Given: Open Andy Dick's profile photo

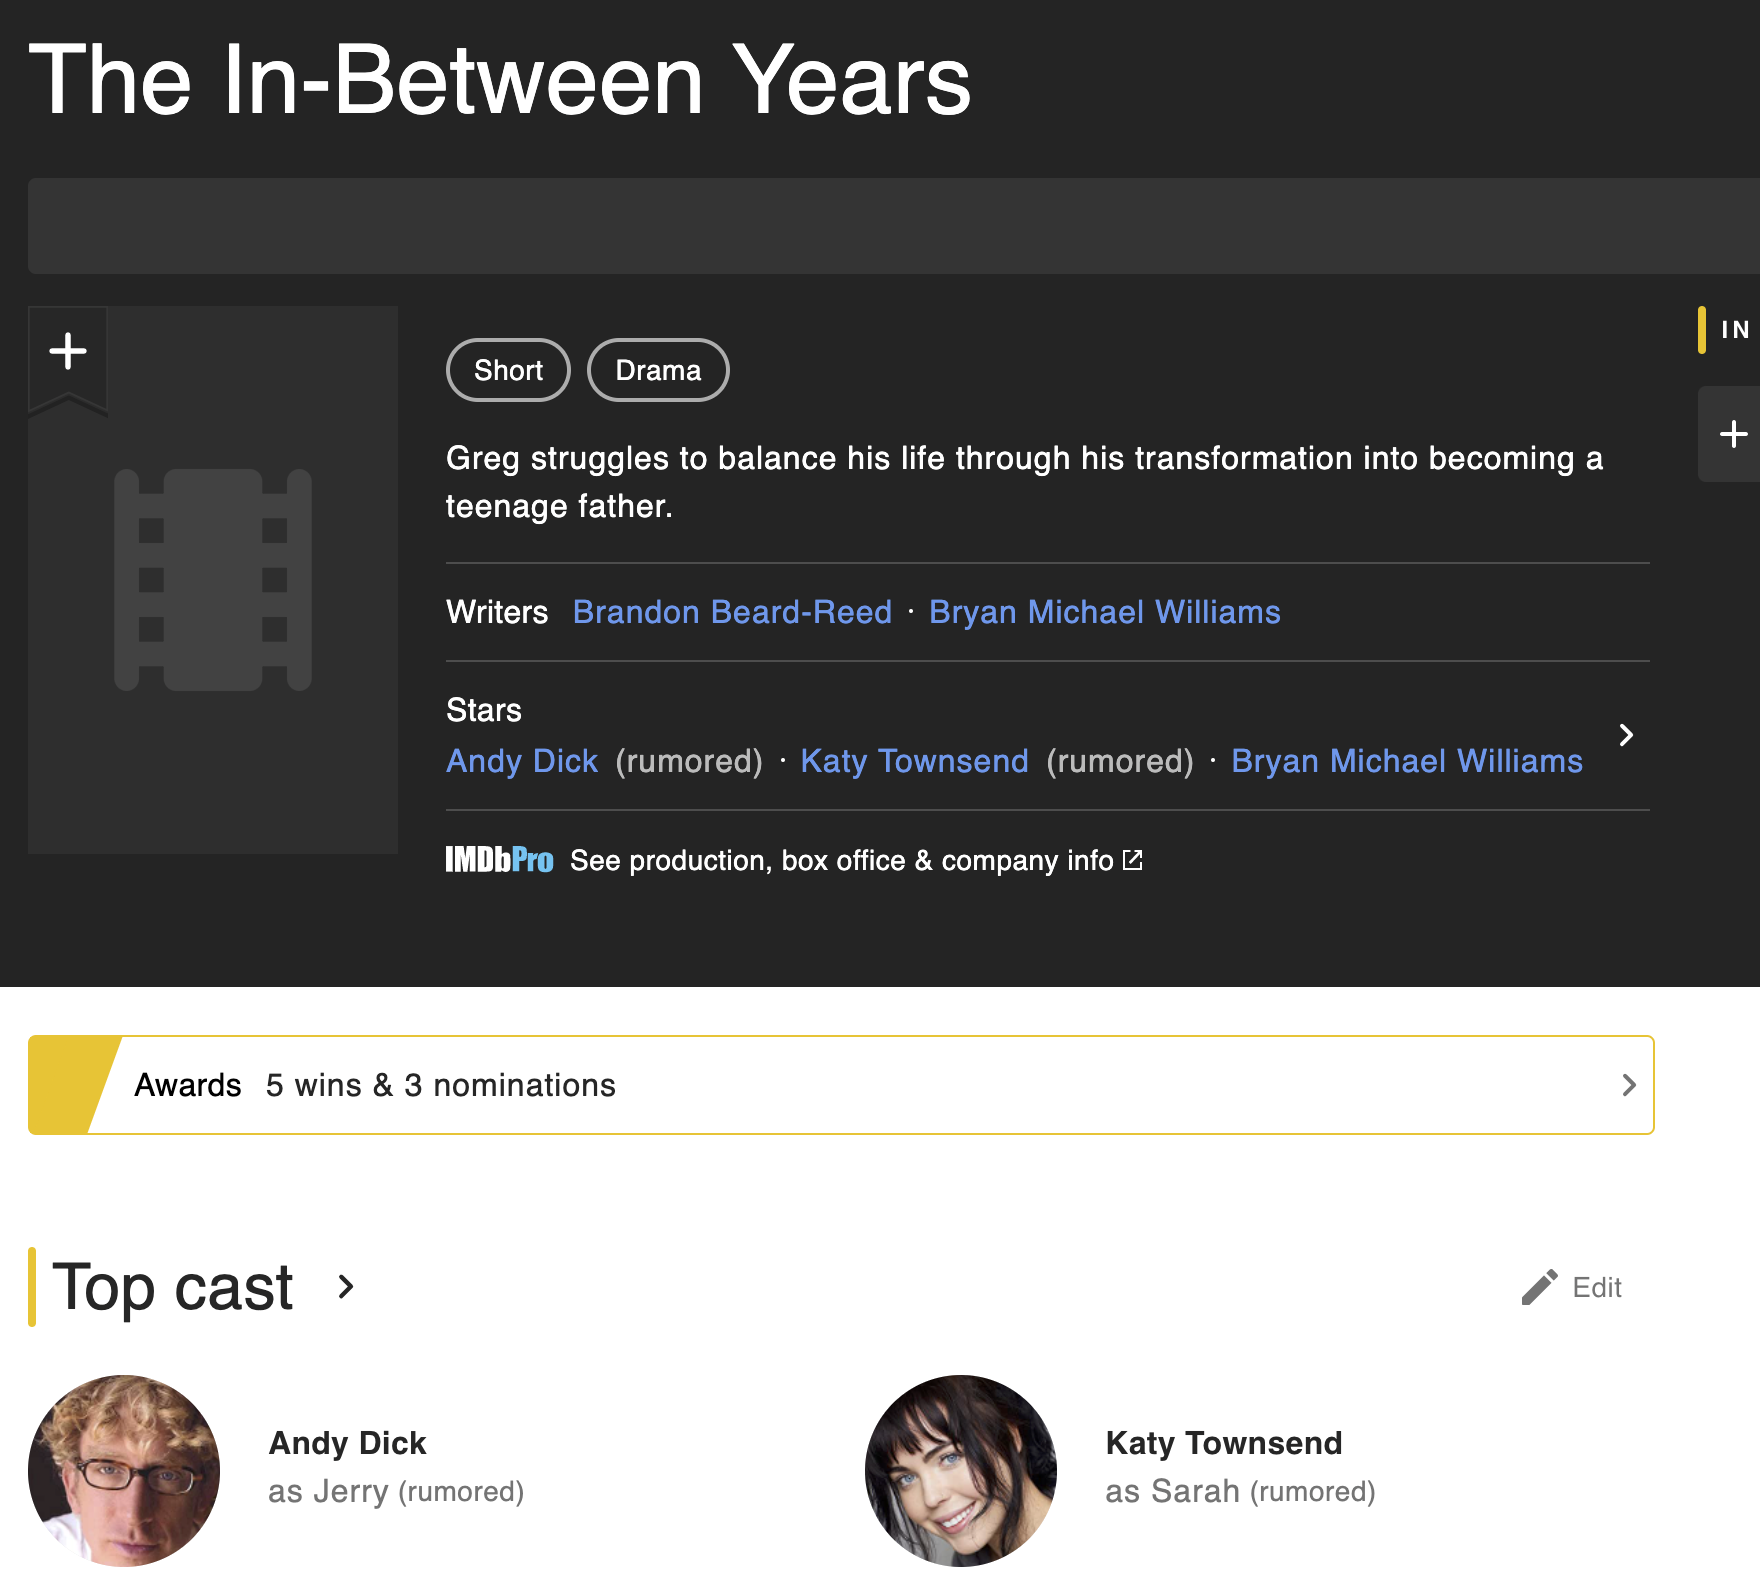Looking at the screenshot, I should click(124, 1470).
